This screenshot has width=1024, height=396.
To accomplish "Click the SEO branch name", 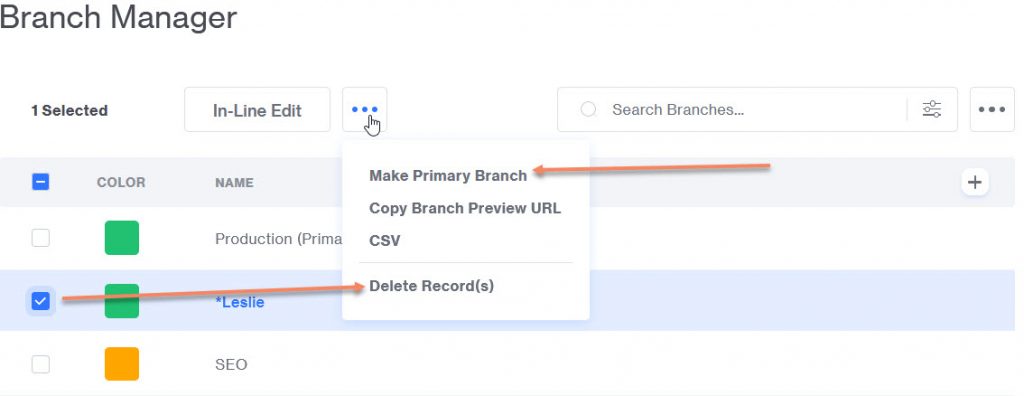I will point(231,365).
